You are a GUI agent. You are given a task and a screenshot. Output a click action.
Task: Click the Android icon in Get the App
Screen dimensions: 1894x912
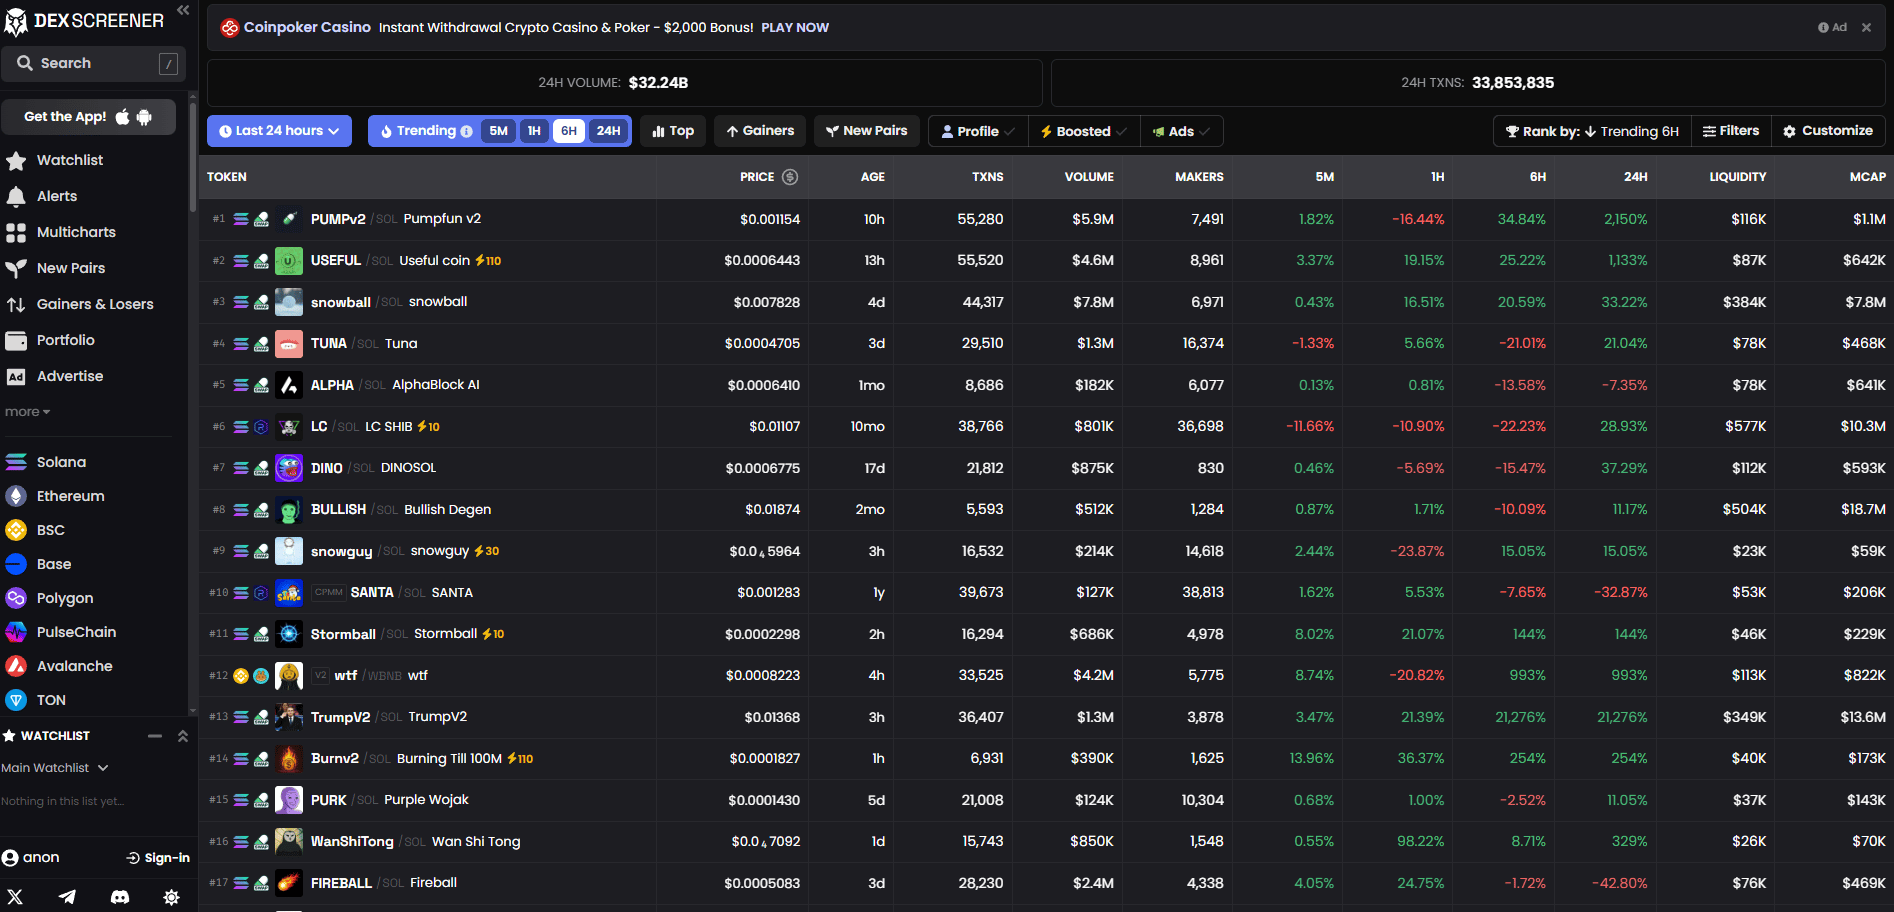pyautogui.click(x=144, y=117)
